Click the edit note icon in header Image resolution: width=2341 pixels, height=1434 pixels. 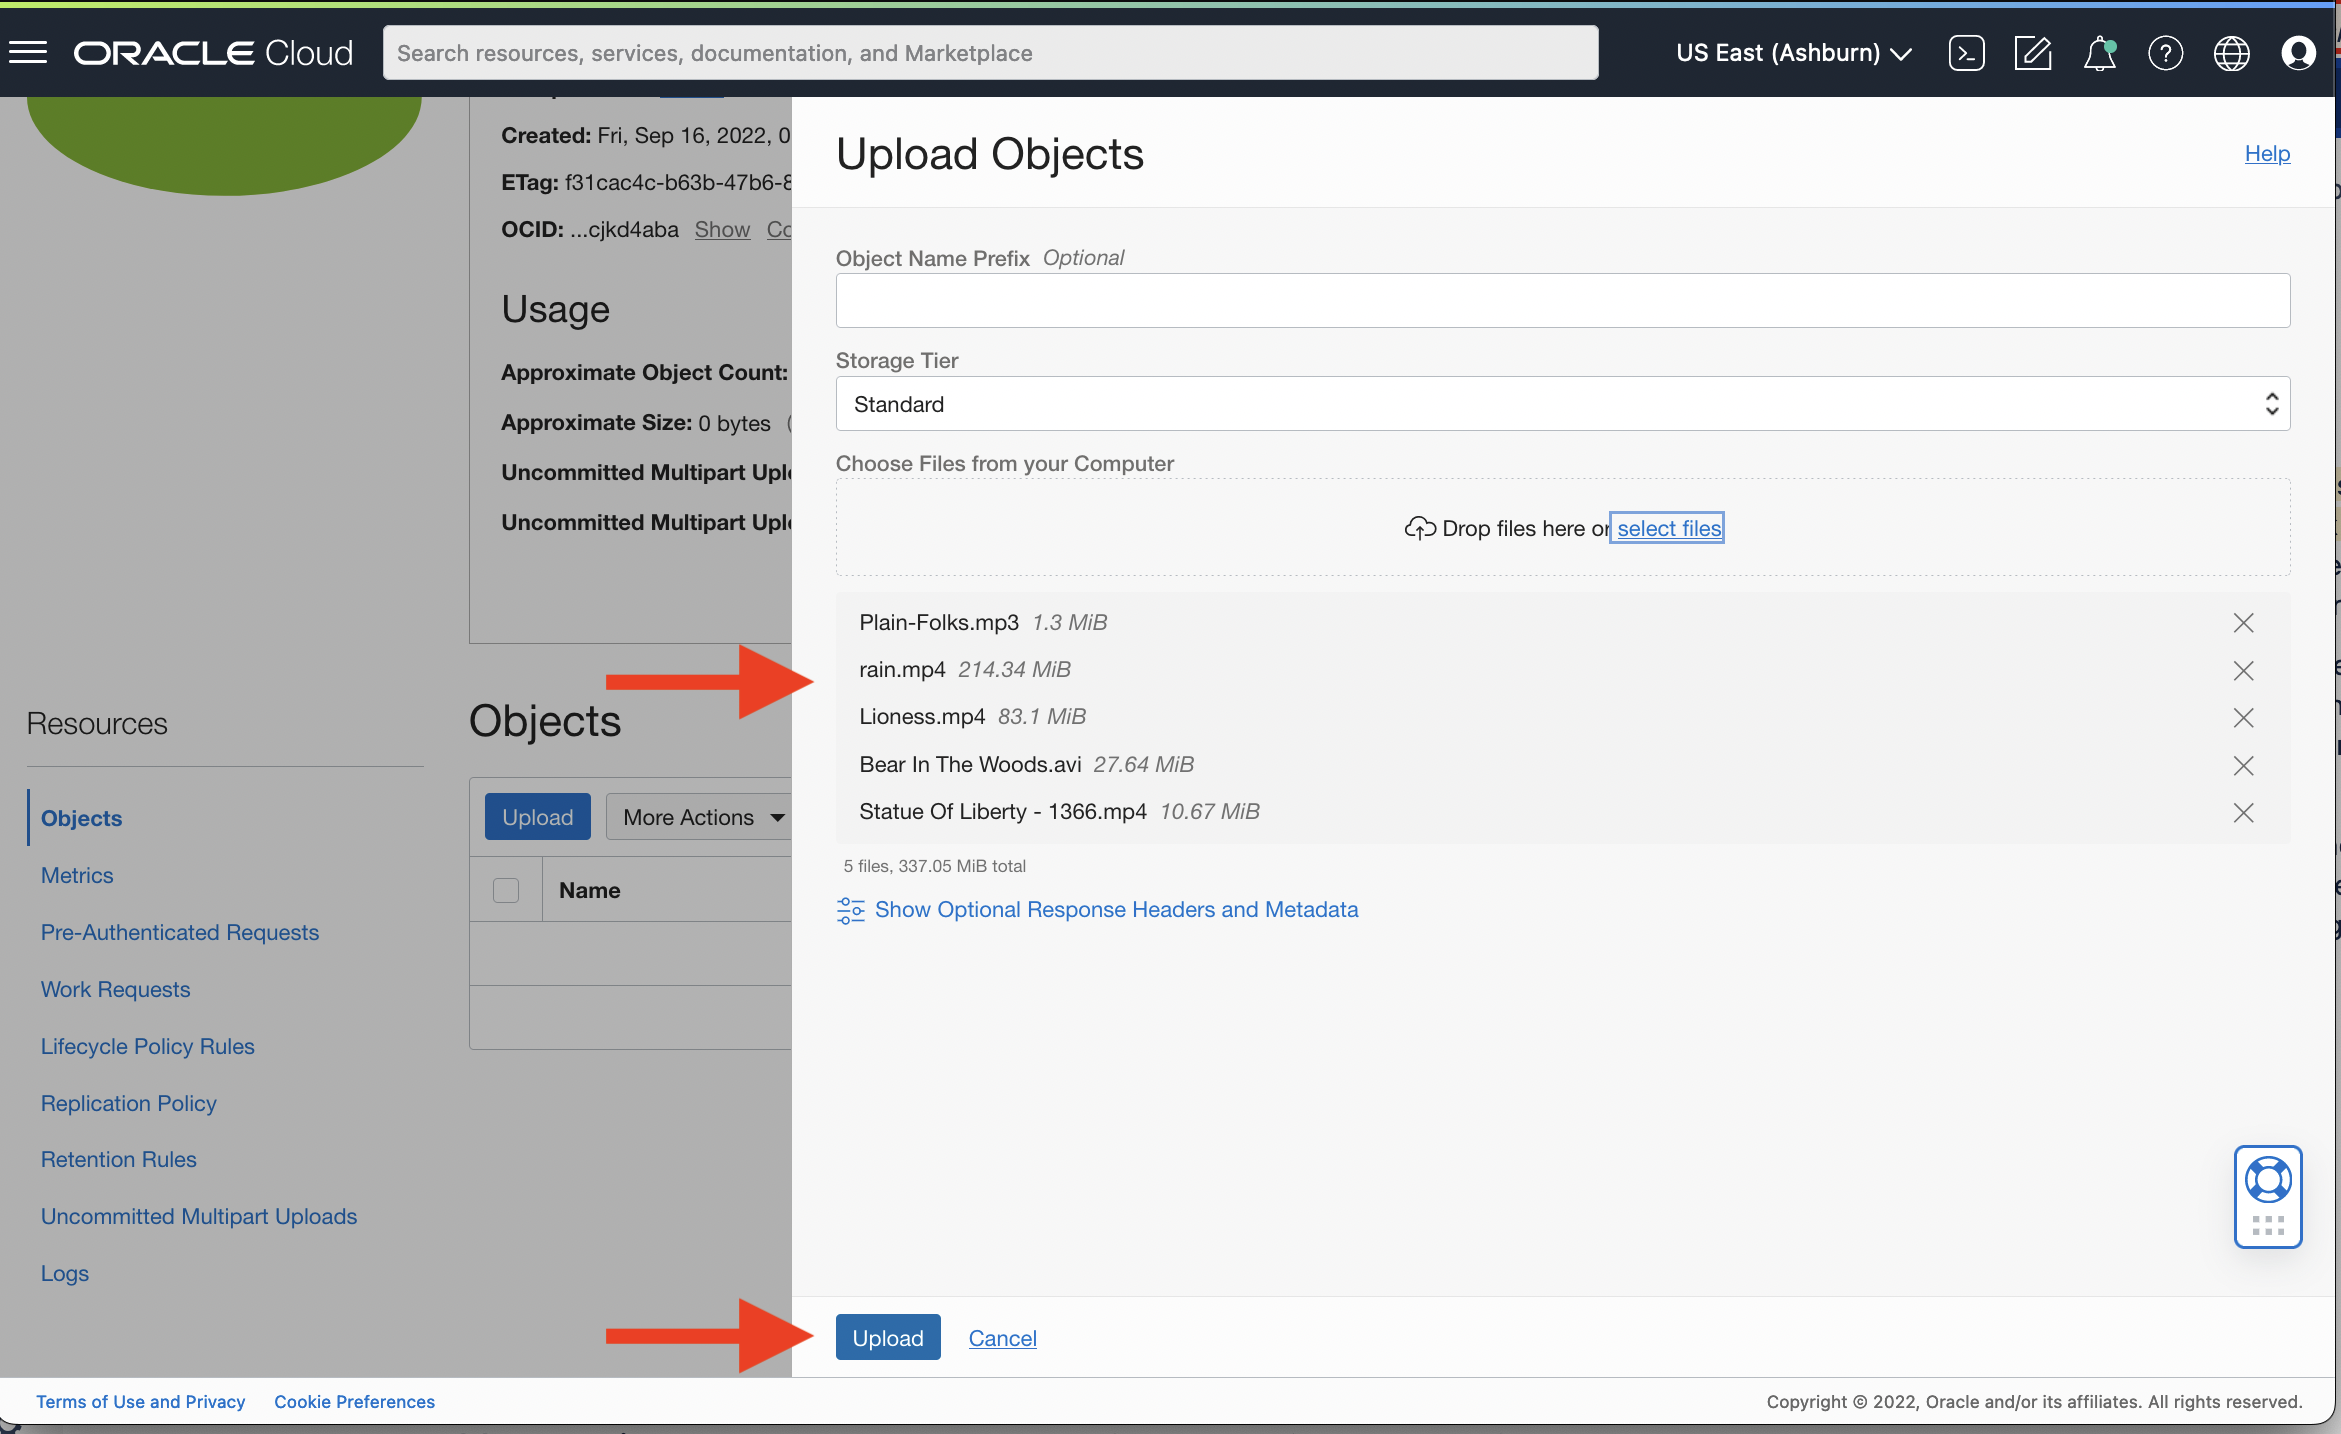pyautogui.click(x=2032, y=53)
